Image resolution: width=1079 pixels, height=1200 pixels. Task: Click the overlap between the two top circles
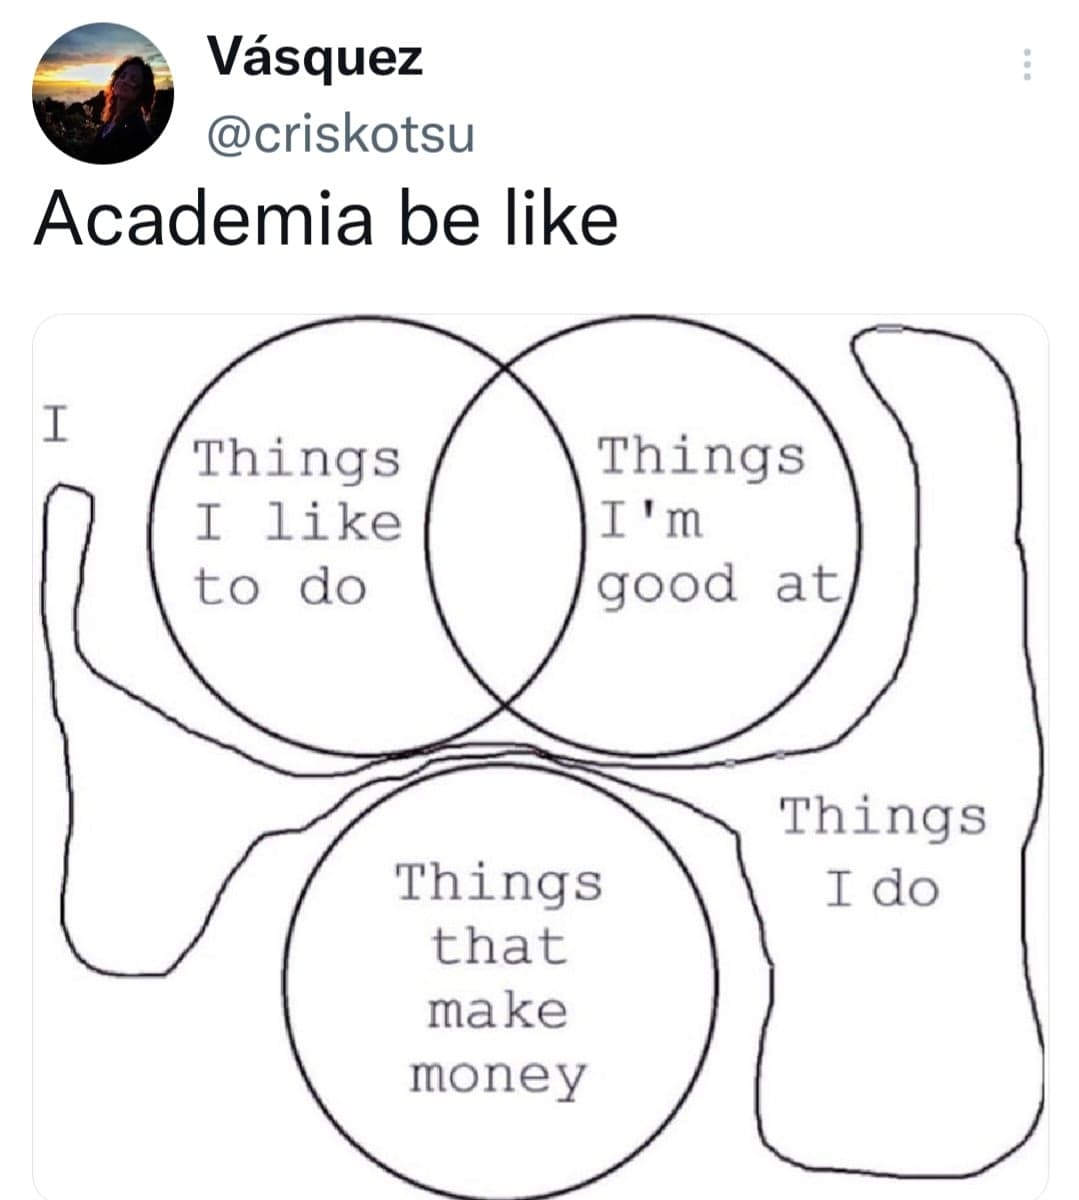tap(505, 536)
